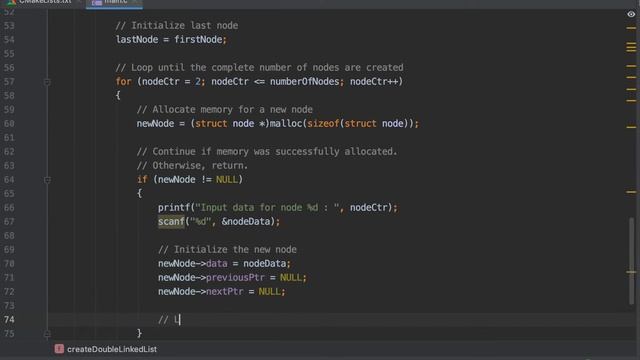This screenshot has height=360, width=640.
Task: Click 'nextPtr' field on line 72
Action: (x=224, y=292)
